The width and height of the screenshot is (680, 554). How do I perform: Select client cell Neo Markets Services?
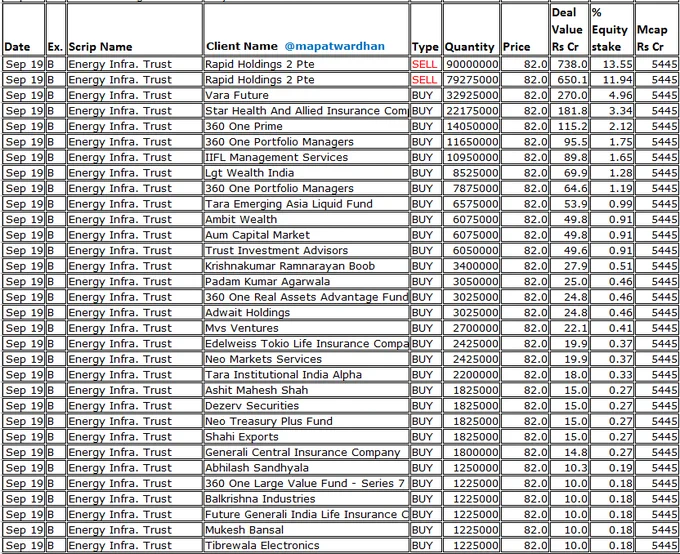(x=306, y=359)
